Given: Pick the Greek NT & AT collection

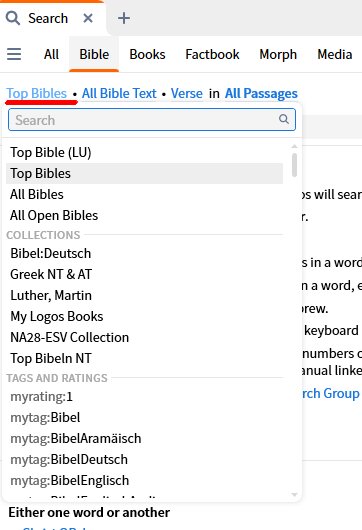Looking at the screenshot, I should 144,274.
